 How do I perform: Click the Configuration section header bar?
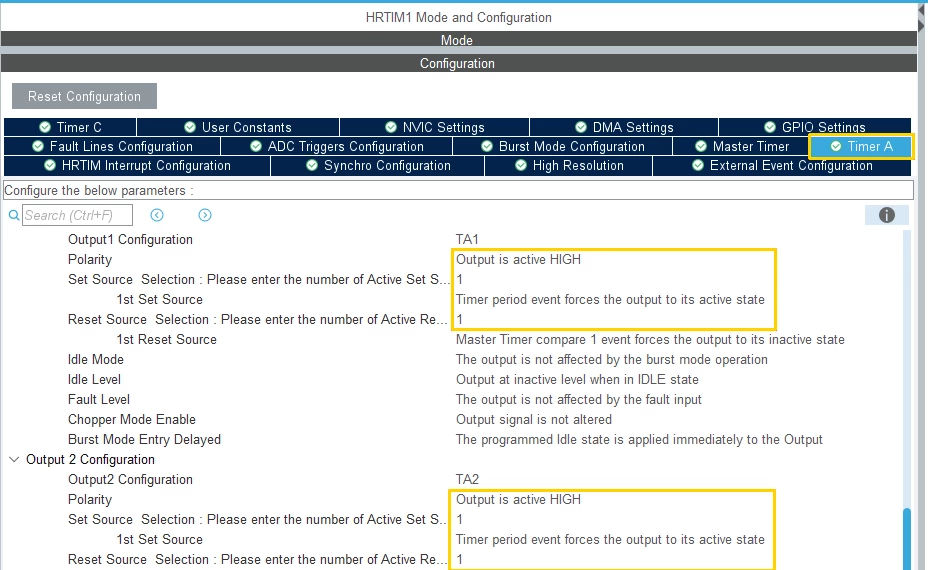(x=459, y=63)
